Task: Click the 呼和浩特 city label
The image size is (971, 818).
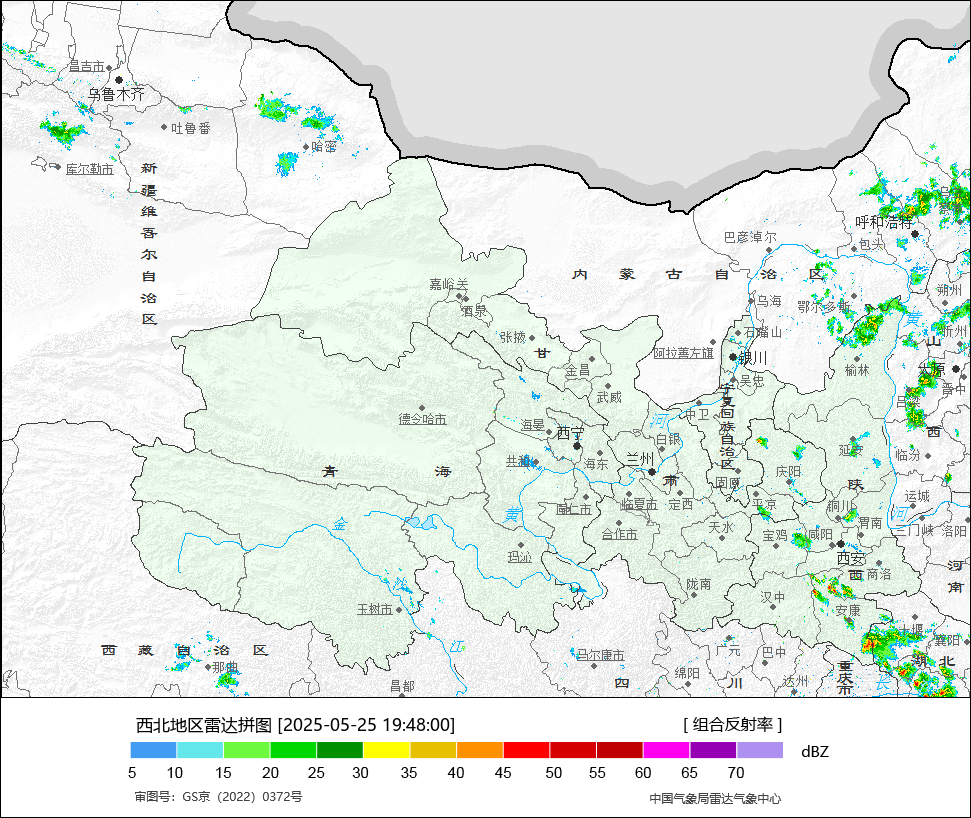Action: (884, 222)
